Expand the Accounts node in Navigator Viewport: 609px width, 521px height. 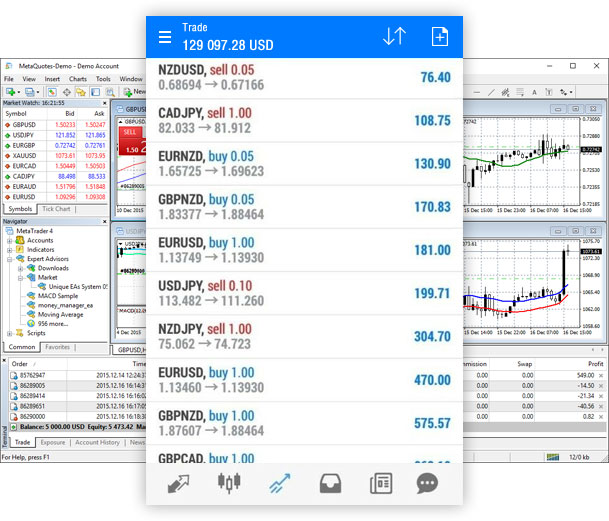pyautogui.click(x=9, y=240)
